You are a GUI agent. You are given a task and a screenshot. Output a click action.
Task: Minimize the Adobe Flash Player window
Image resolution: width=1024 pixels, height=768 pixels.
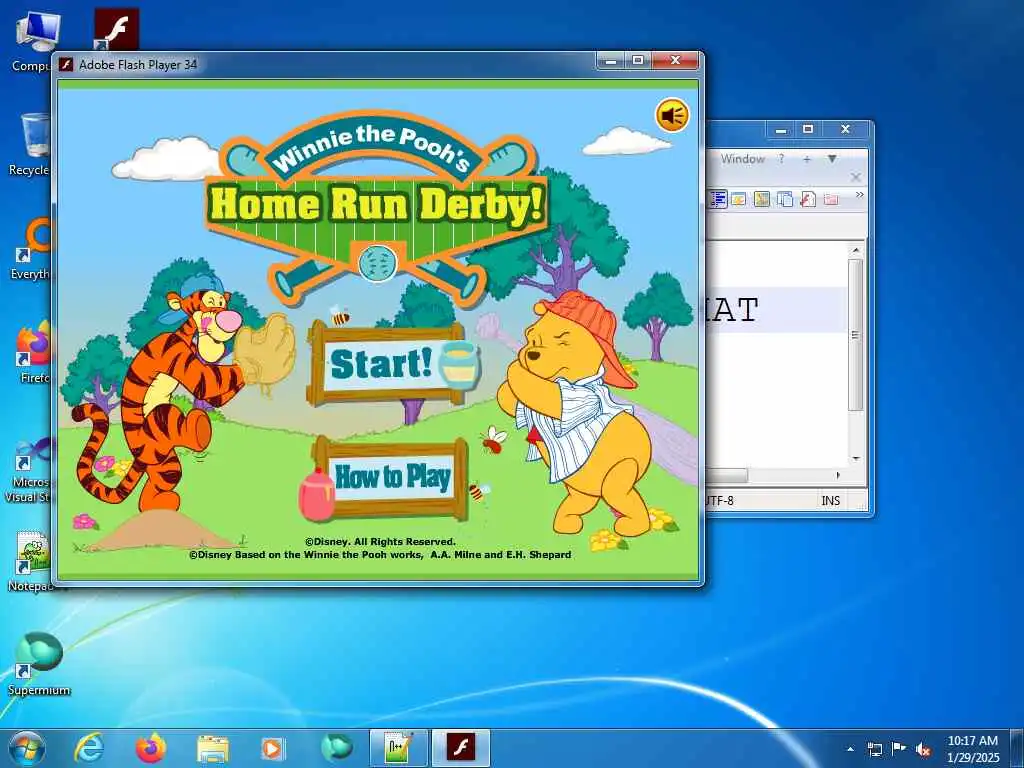[611, 61]
